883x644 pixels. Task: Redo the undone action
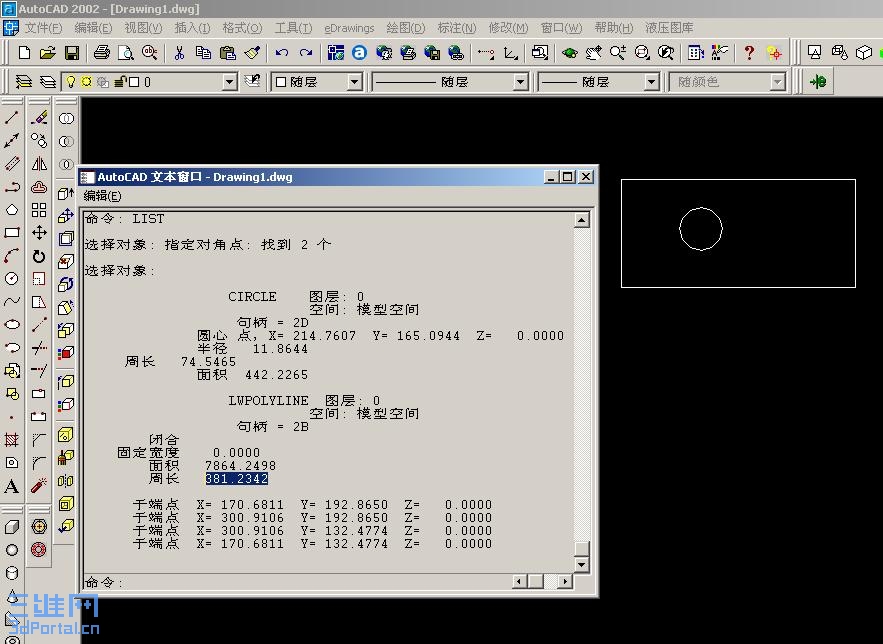[x=306, y=53]
